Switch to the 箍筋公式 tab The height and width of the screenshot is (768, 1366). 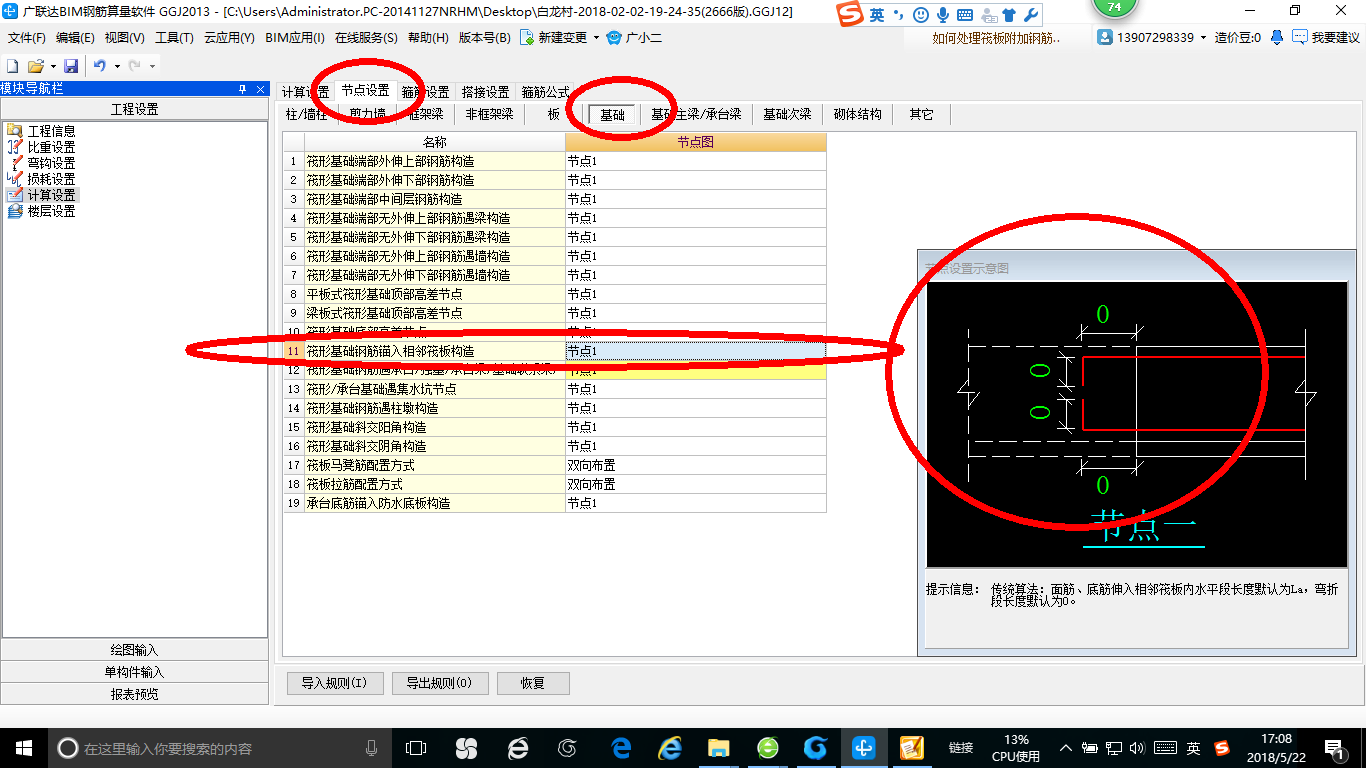pyautogui.click(x=546, y=92)
